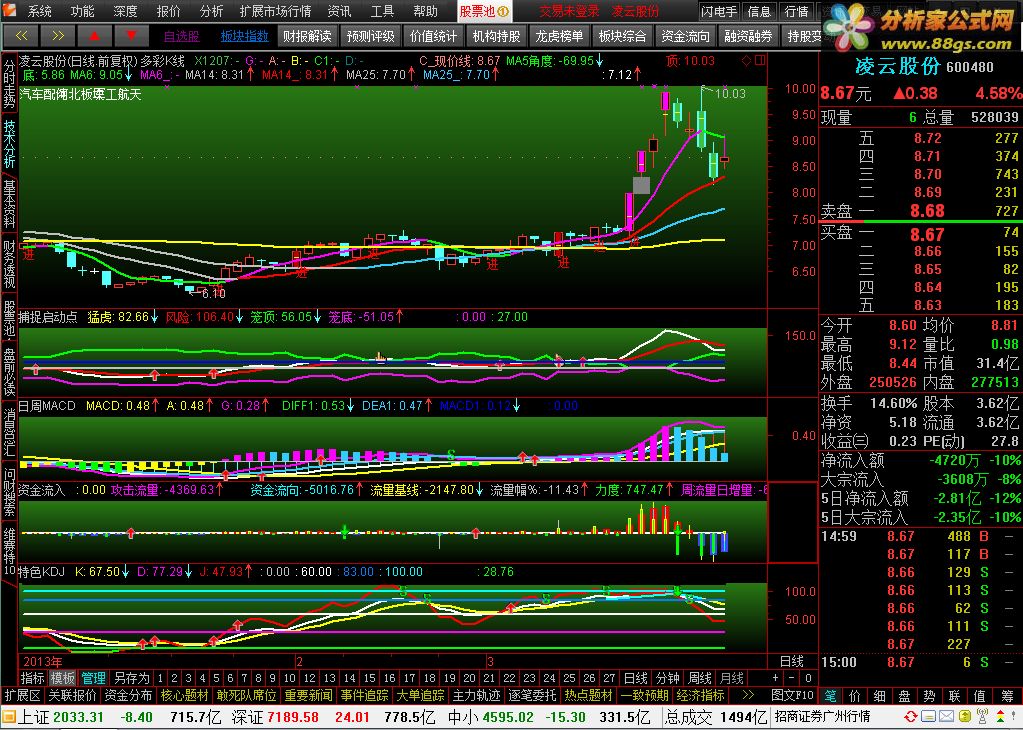Select the 问财搜索 side tab

point(9,493)
